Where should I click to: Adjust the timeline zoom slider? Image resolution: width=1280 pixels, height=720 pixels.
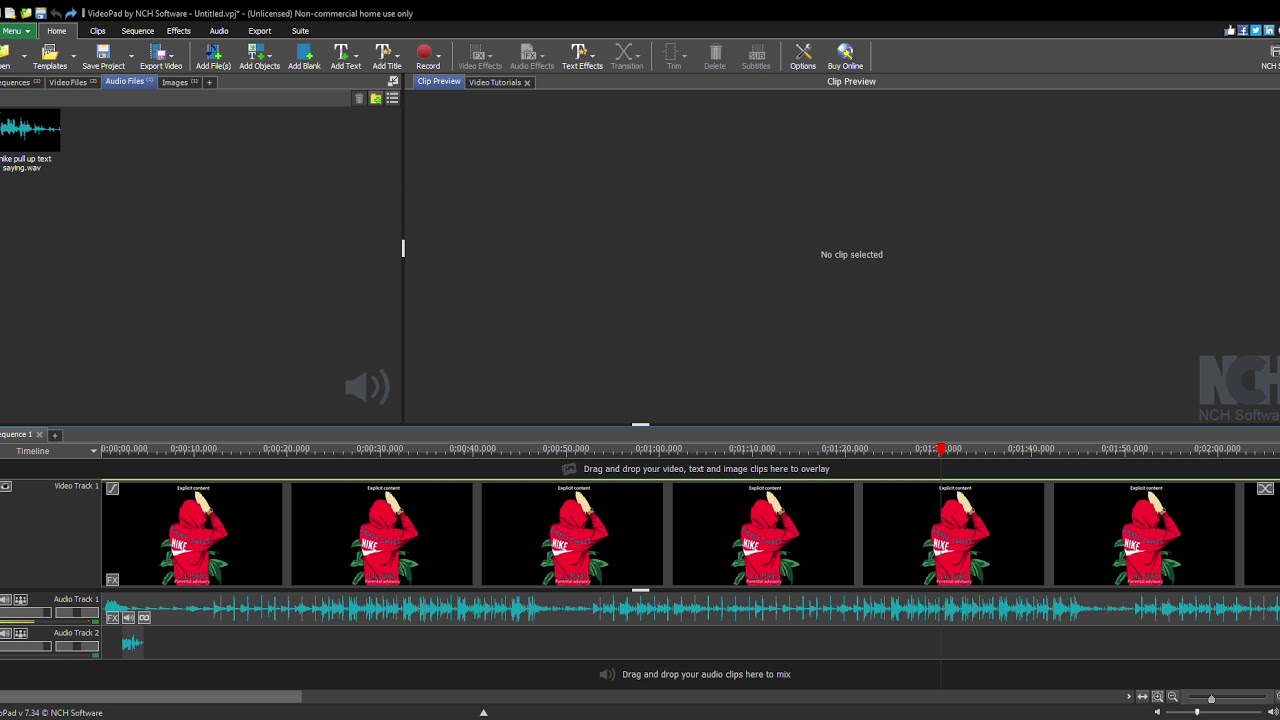[1211, 698]
